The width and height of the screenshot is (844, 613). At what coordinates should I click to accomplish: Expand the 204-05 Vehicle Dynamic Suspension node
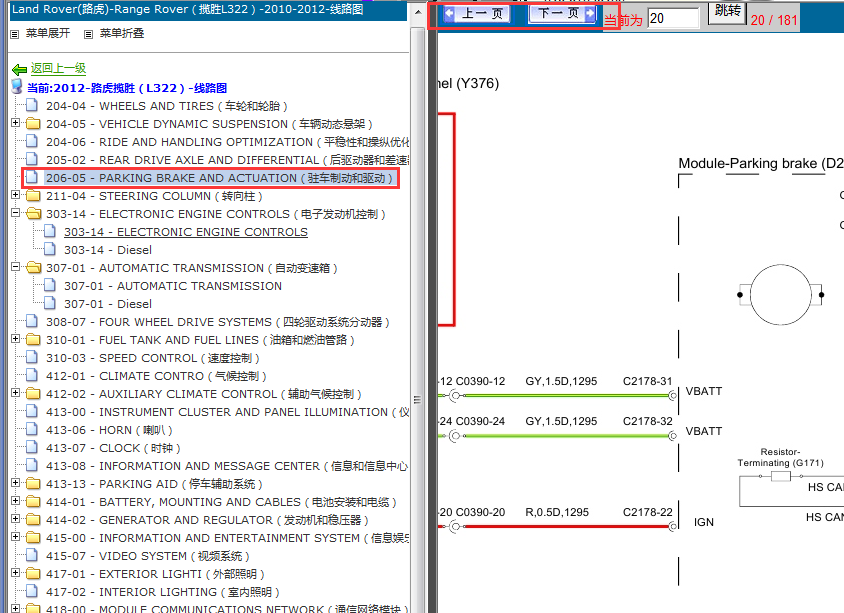click(x=16, y=123)
